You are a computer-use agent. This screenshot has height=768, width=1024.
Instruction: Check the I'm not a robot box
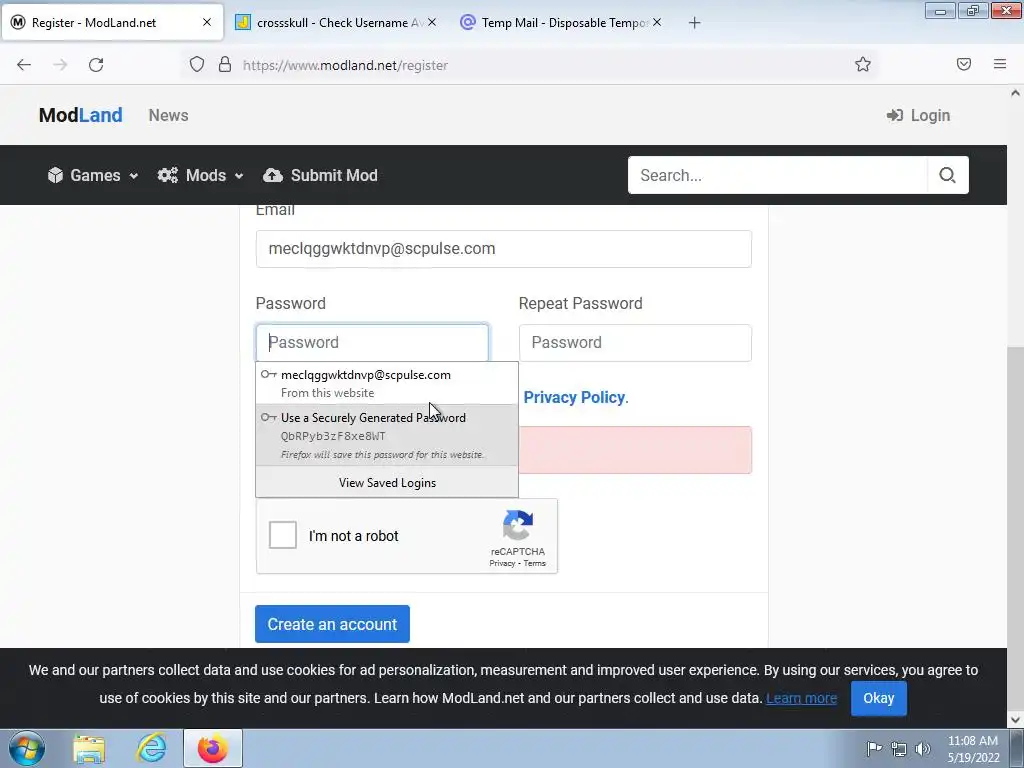click(x=283, y=535)
